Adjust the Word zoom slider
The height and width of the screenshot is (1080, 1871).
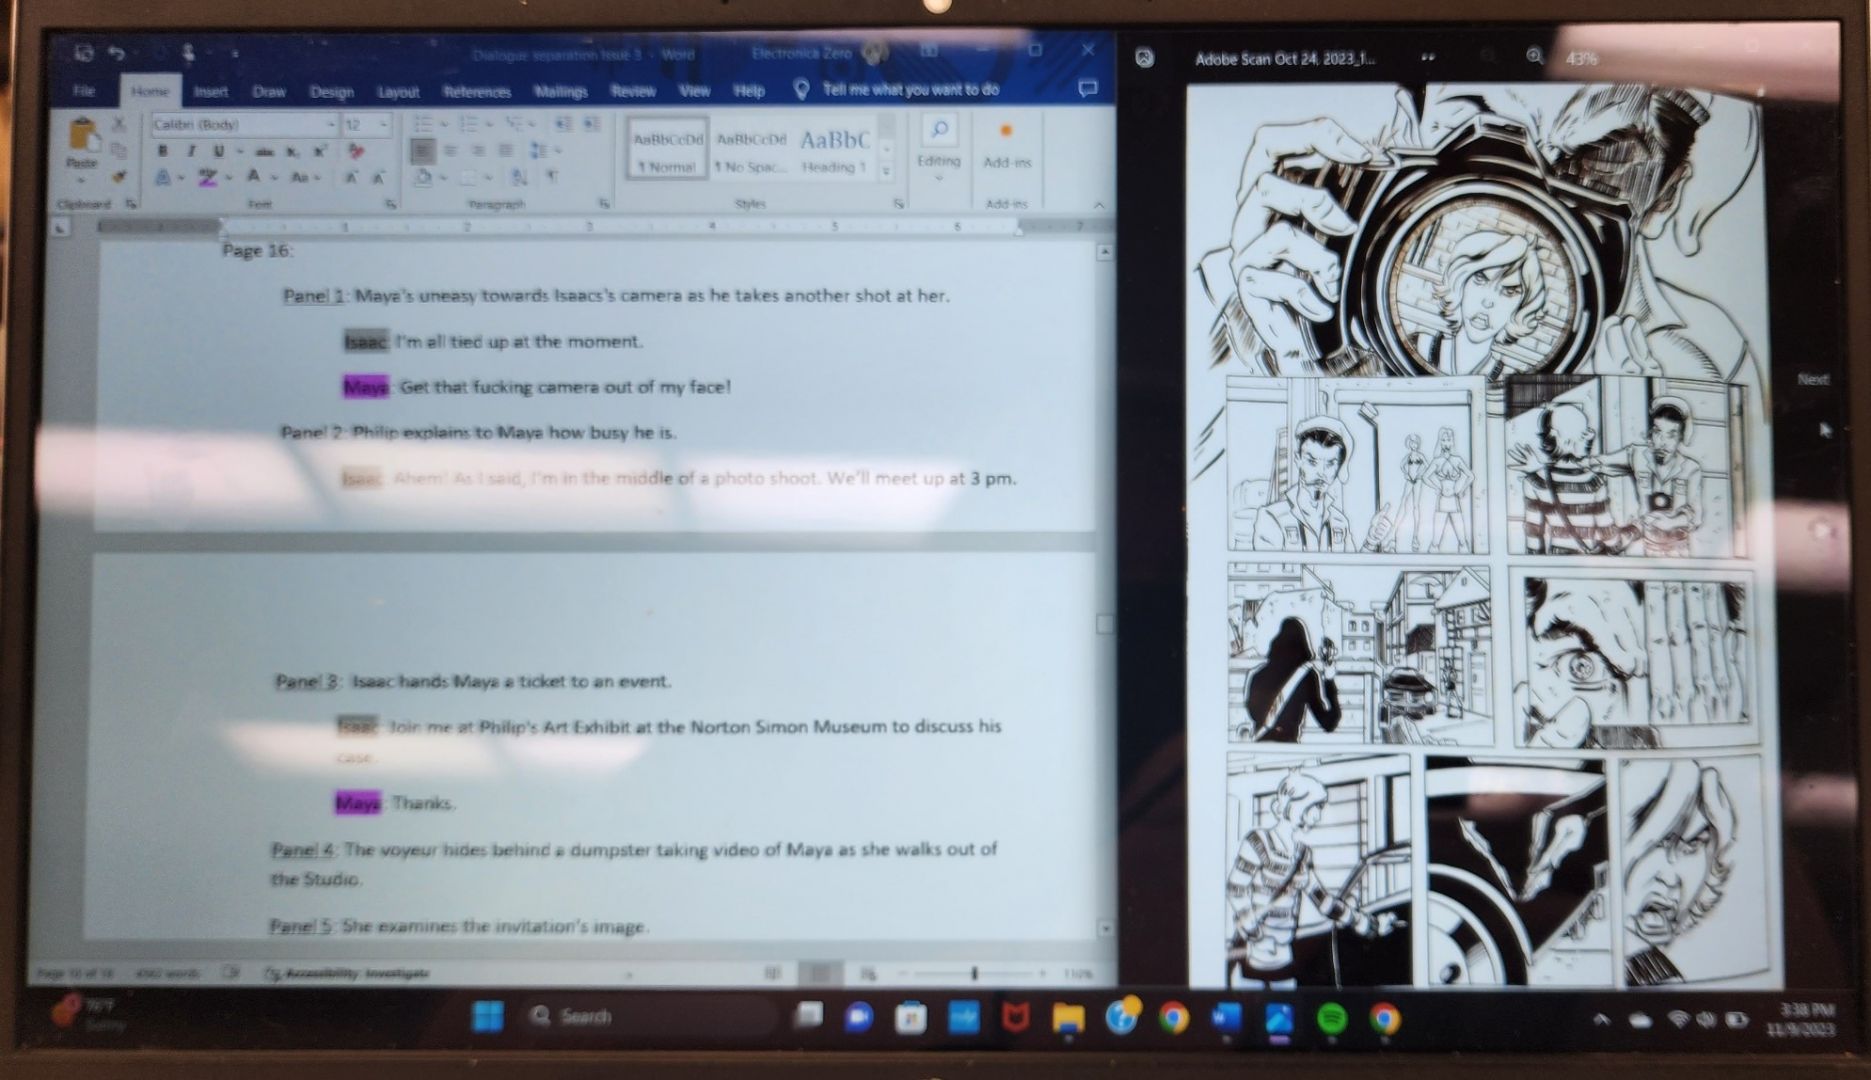(974, 973)
